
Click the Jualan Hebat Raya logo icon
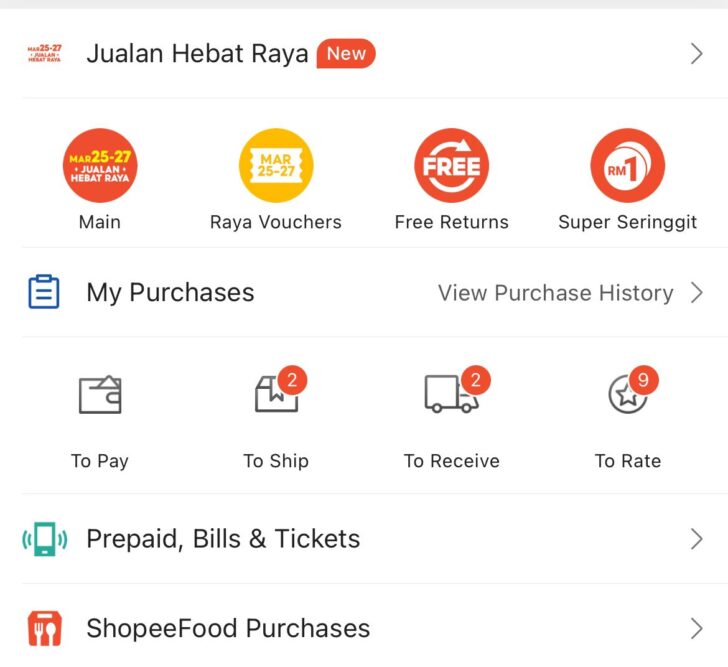(x=45, y=54)
